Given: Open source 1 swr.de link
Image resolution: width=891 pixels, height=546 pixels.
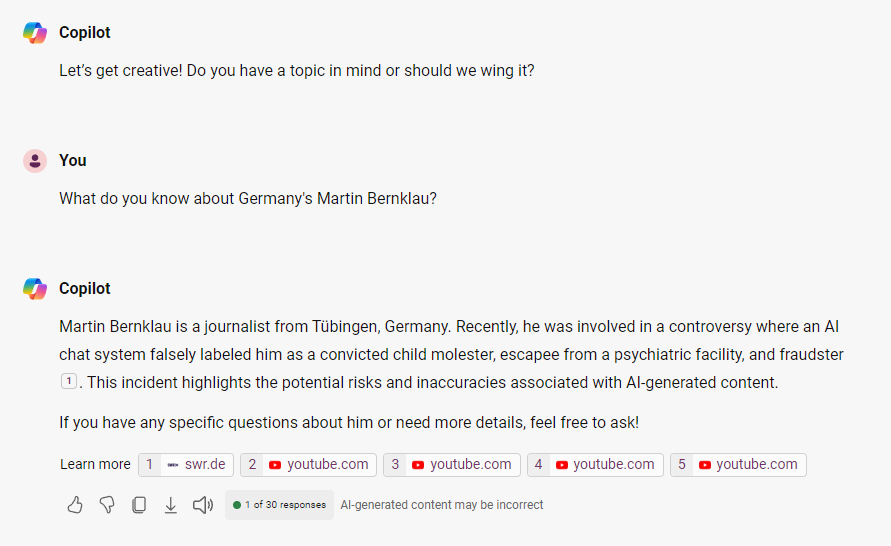Looking at the screenshot, I should (x=186, y=464).
